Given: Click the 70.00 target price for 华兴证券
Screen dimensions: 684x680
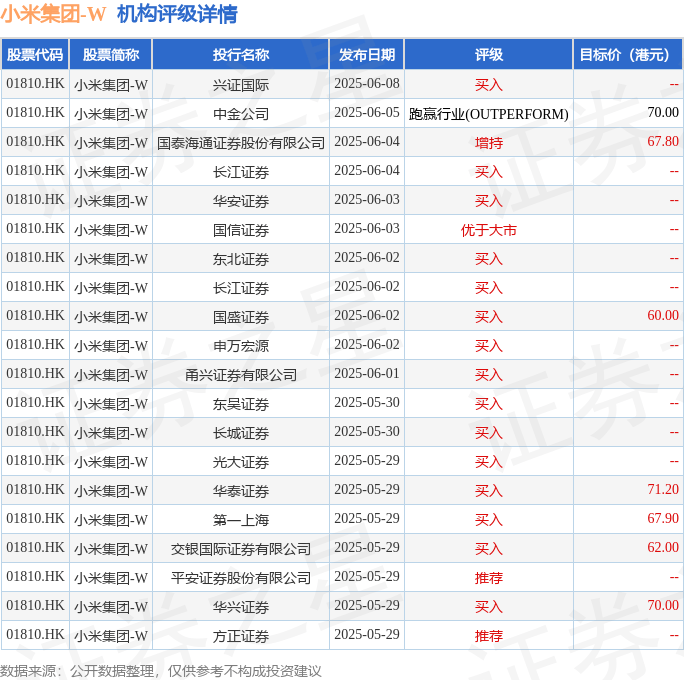Looking at the screenshot, I should click(x=663, y=605).
